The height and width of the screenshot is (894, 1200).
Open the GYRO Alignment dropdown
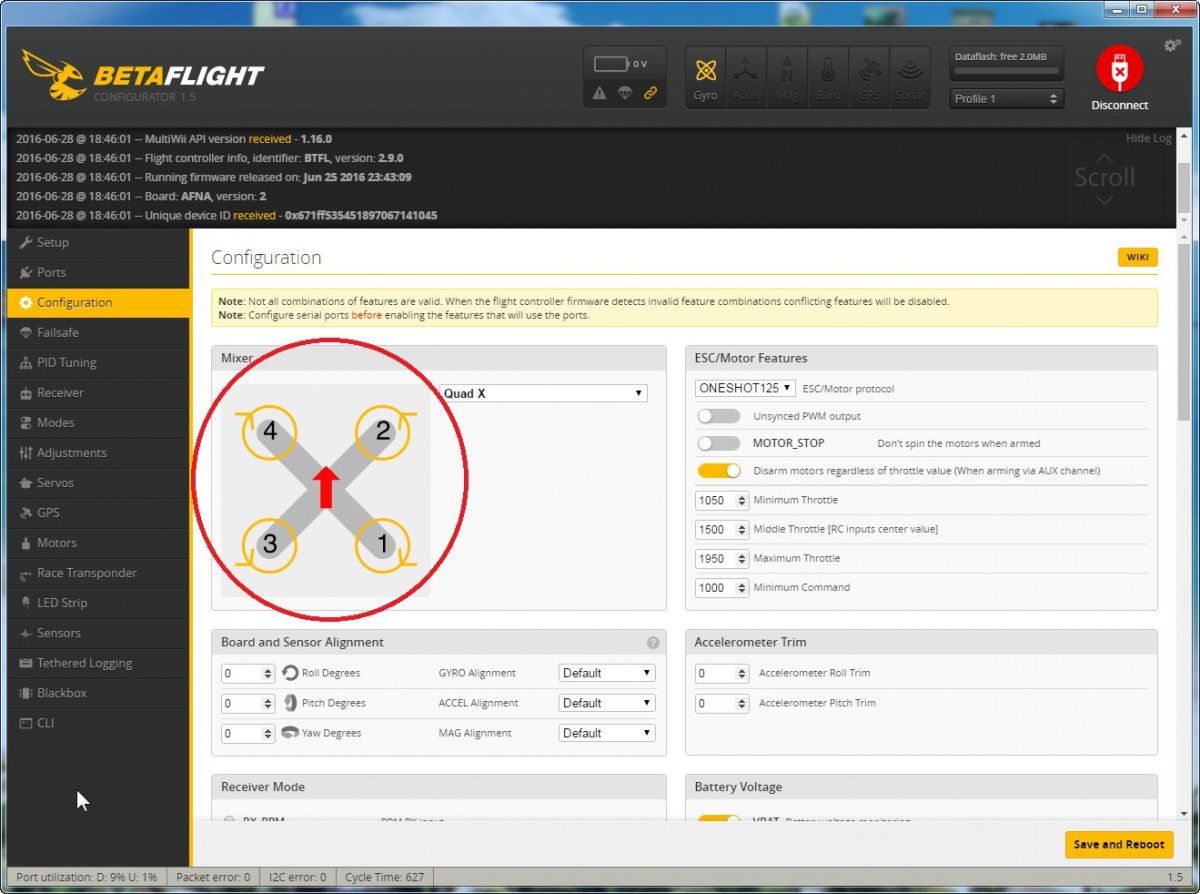point(607,673)
